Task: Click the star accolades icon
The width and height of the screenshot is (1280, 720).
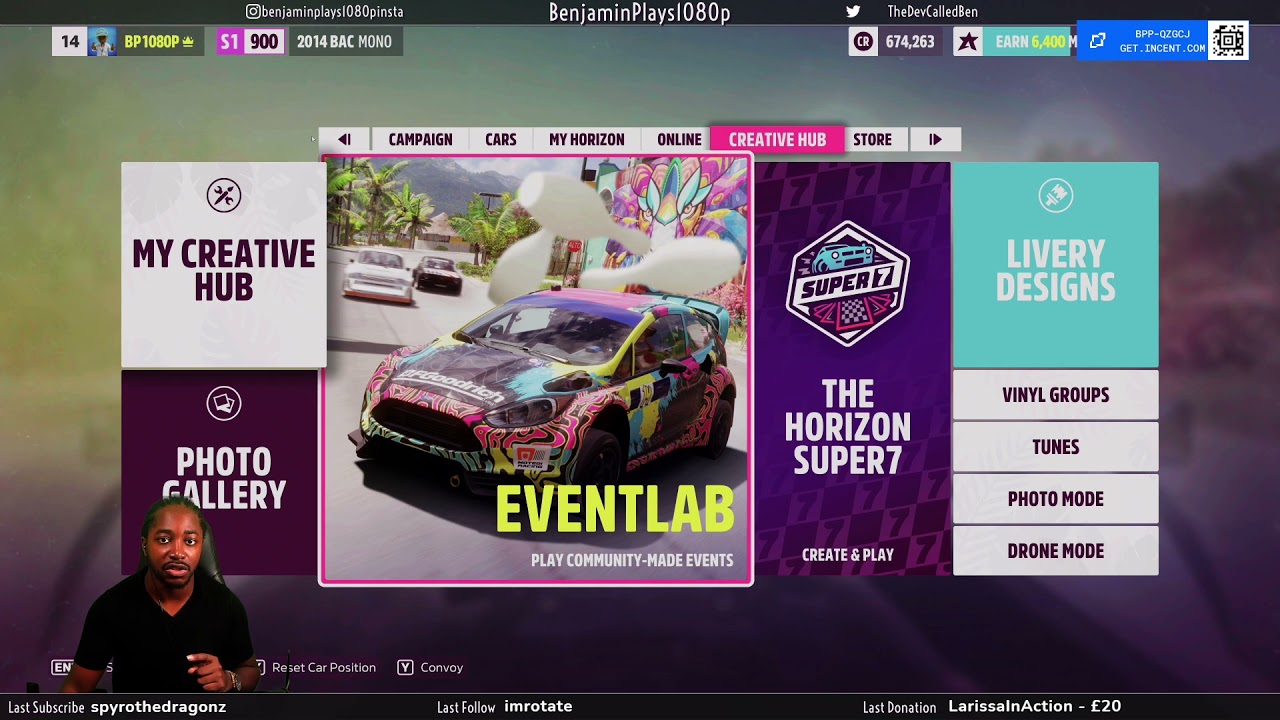Action: point(967,42)
